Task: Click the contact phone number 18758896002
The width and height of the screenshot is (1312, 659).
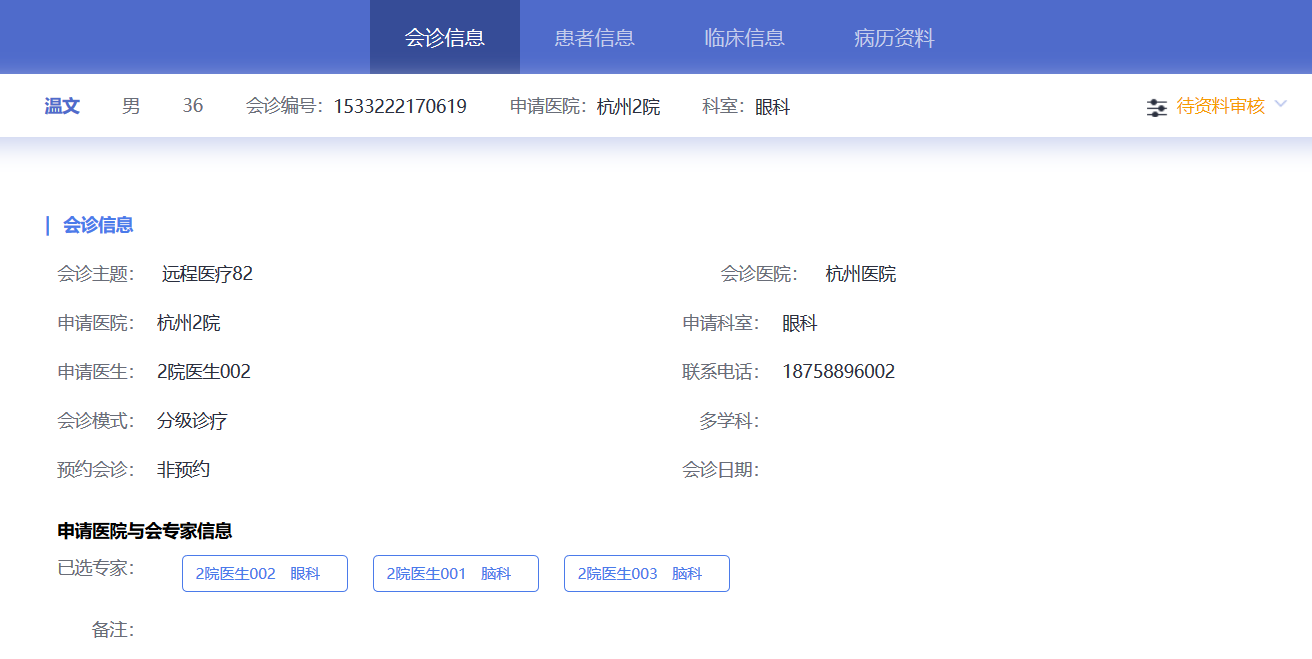Action: pyautogui.click(x=838, y=372)
